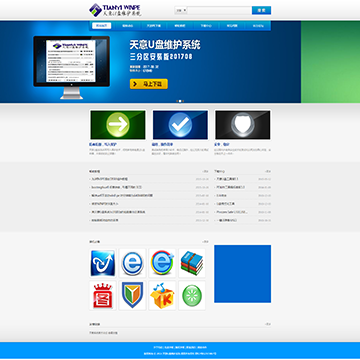Open the third navigation menu item
The width and height of the screenshot is (360, 360).
pyautogui.click(x=154, y=26)
